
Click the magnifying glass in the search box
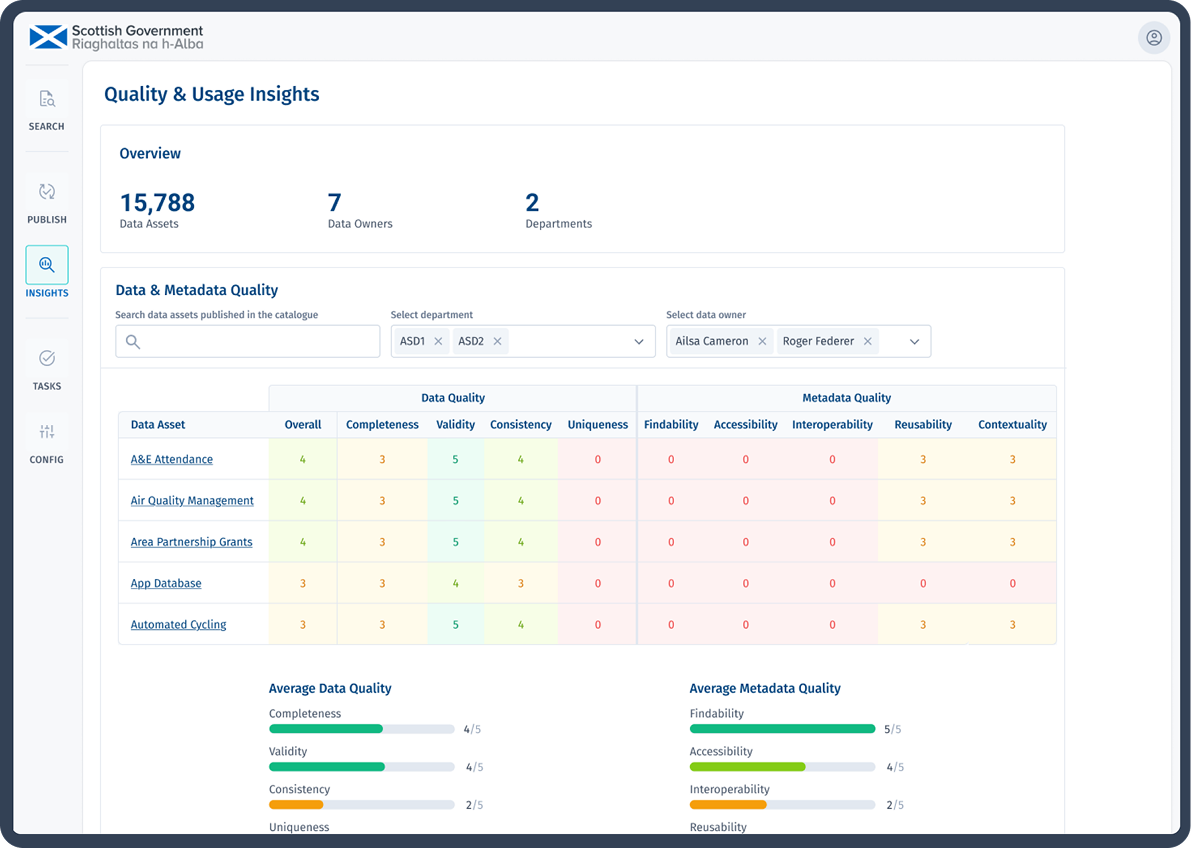click(x=132, y=341)
